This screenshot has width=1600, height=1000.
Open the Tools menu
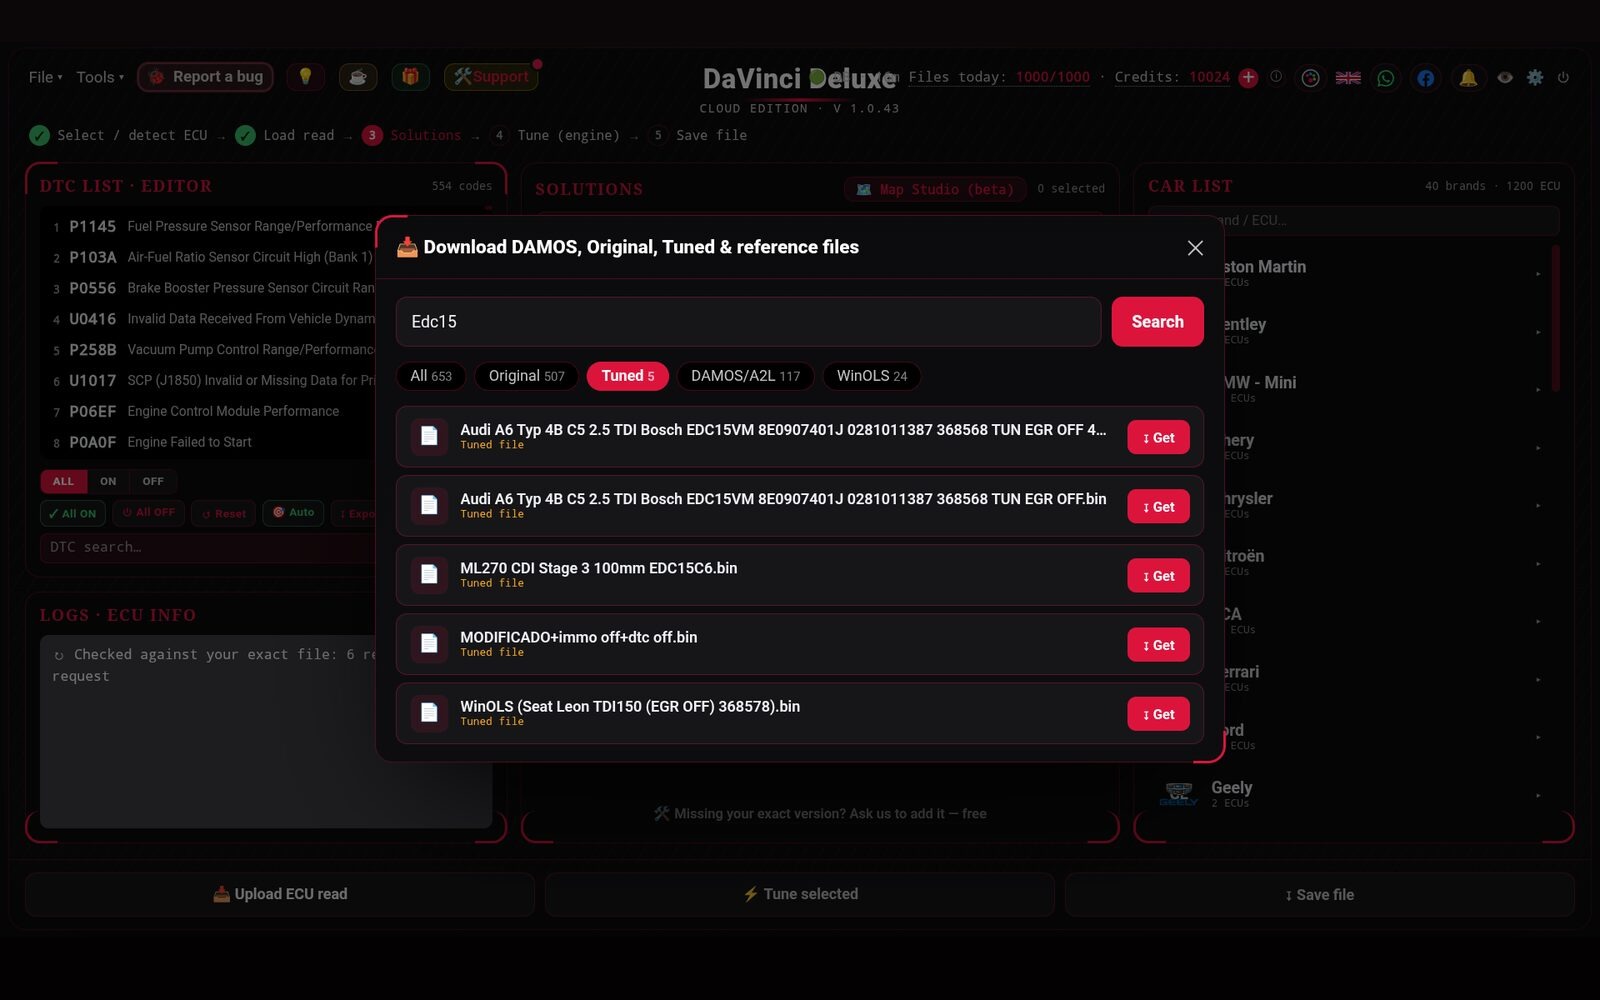coord(100,77)
